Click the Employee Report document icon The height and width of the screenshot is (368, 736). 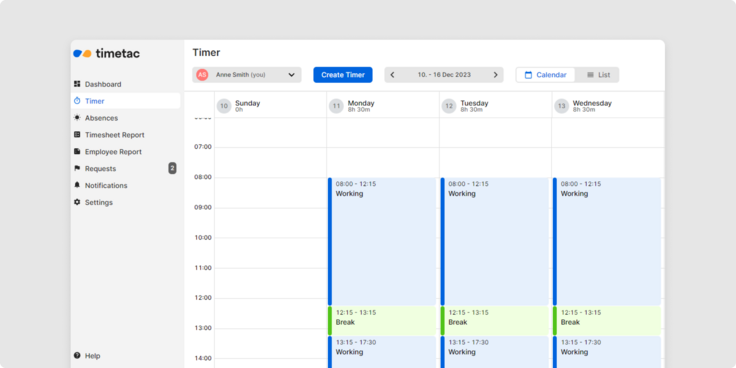77,152
